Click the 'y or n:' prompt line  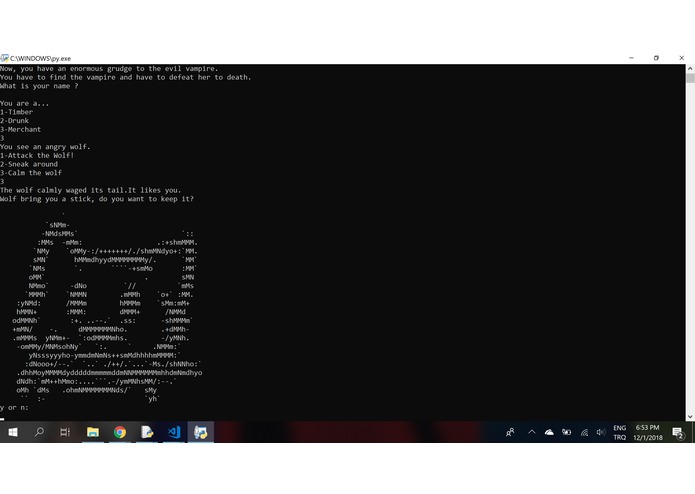pos(14,408)
